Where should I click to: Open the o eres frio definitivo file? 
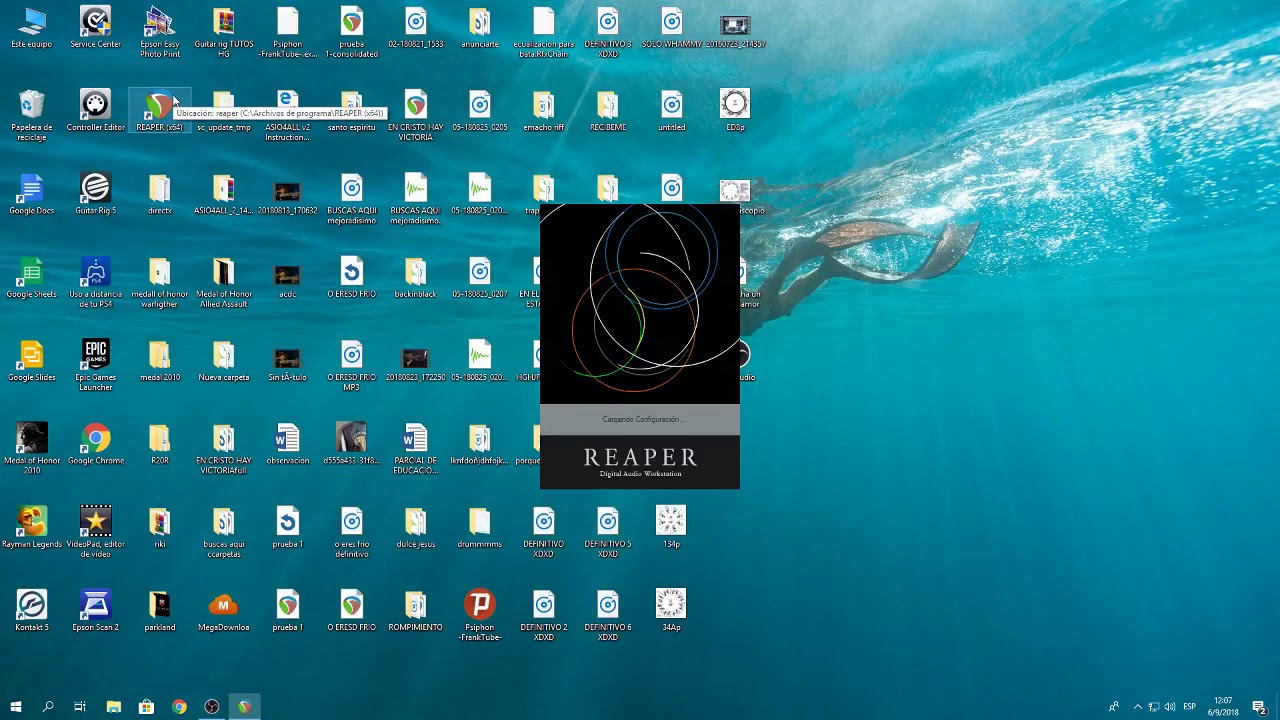[352, 533]
